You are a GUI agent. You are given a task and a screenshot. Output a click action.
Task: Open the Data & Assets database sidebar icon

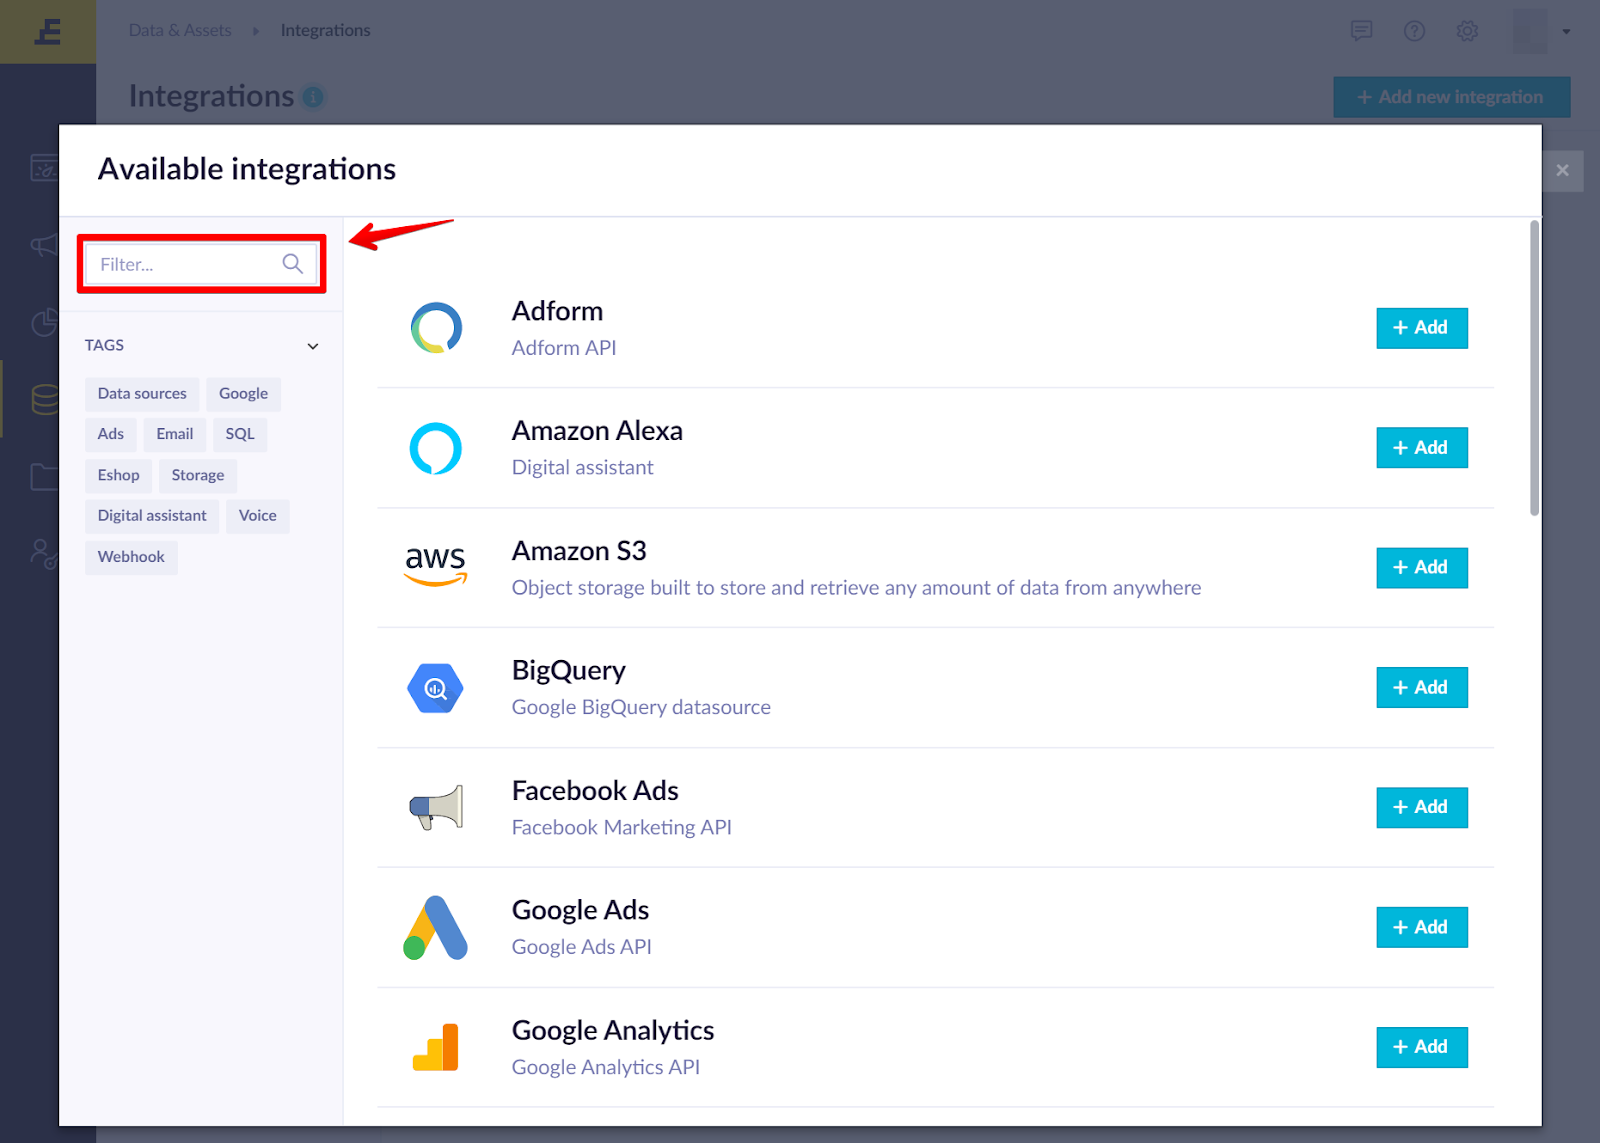click(44, 399)
